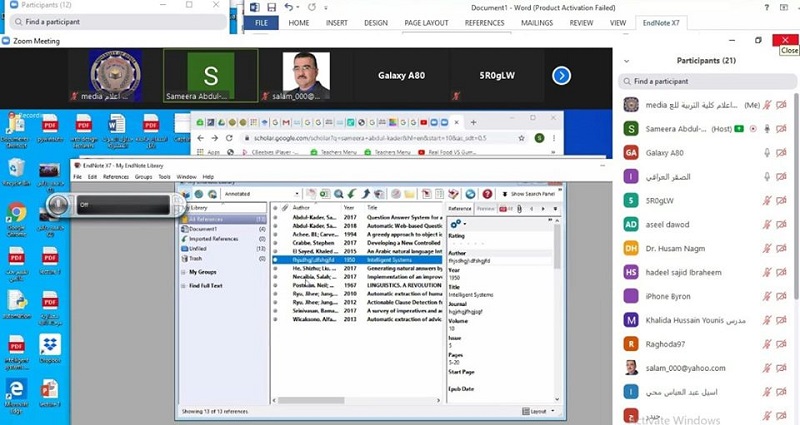Click muted mic icon for hadeel sajid ibraheem
Screen dimensions: 800x425
click(x=766, y=272)
